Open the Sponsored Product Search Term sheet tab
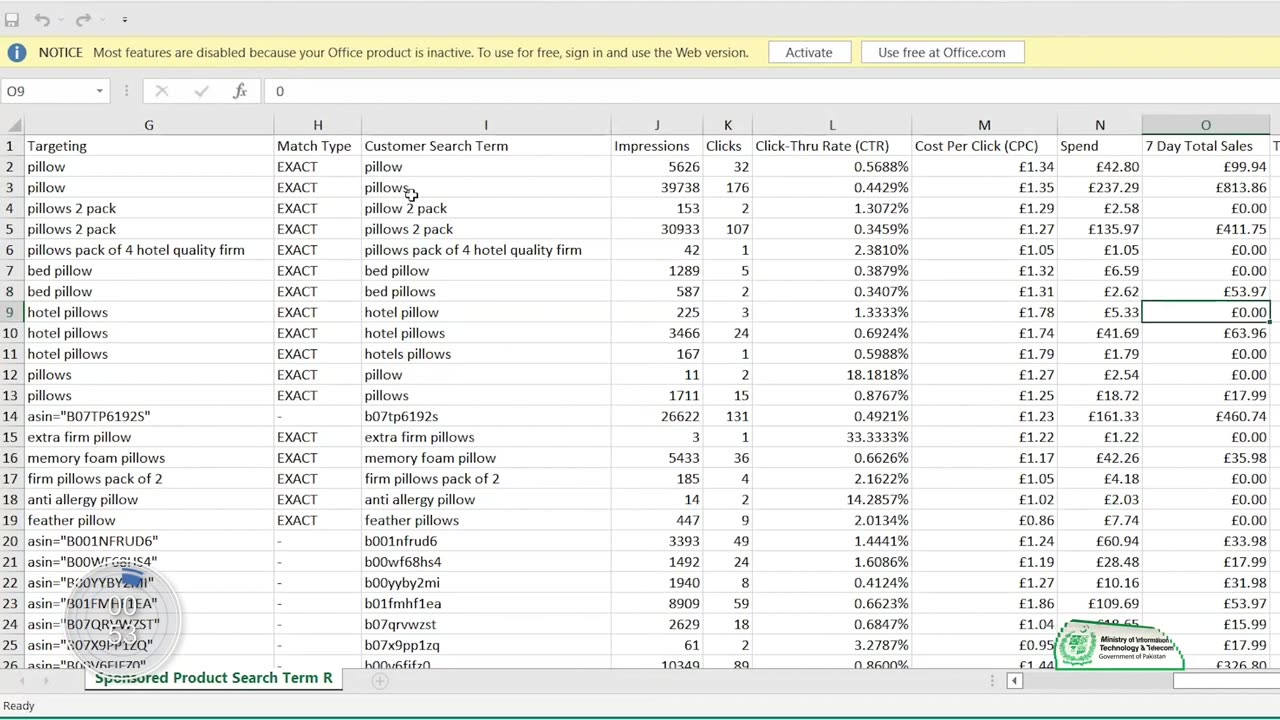Screen dimensions: 1280x720 click(x=213, y=678)
